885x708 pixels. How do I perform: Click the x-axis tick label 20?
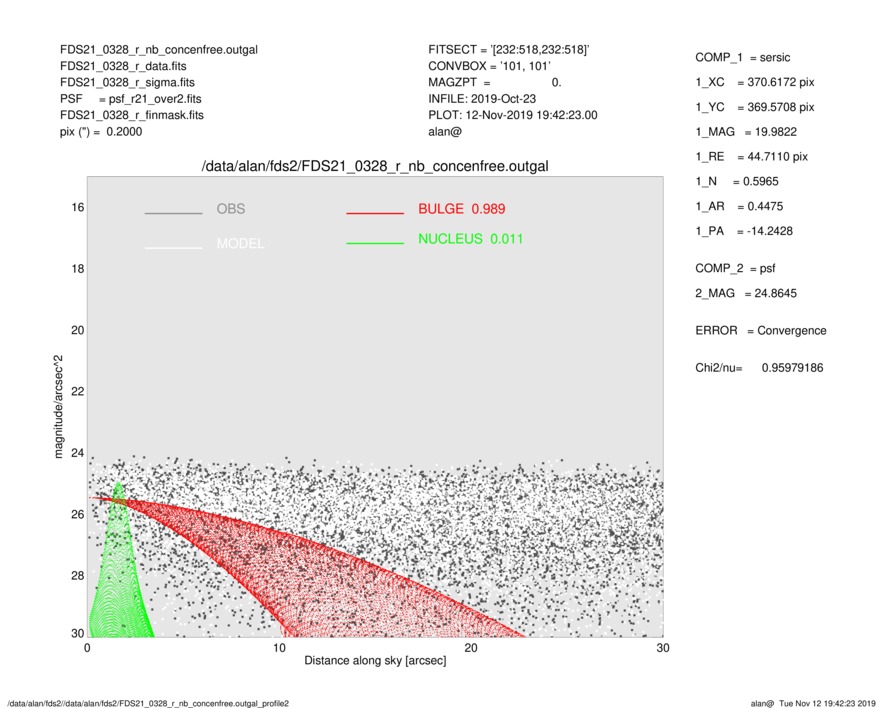tap(471, 648)
